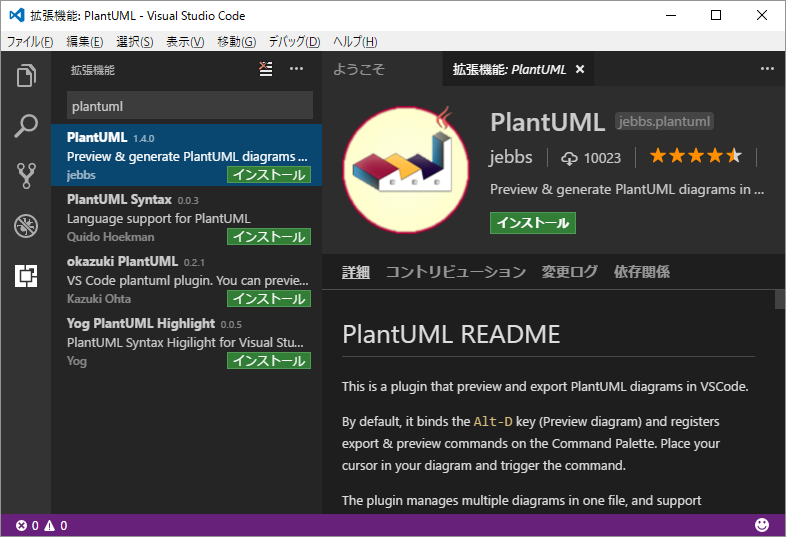The width and height of the screenshot is (786, 537).
Task: Switch to the 変更ログ tab
Action: (x=569, y=272)
